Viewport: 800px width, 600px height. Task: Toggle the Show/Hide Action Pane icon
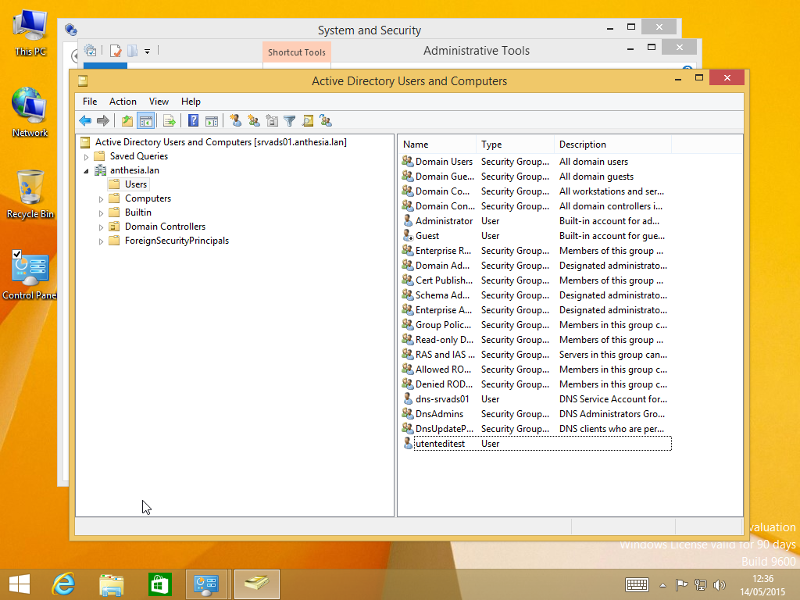[x=211, y=121]
